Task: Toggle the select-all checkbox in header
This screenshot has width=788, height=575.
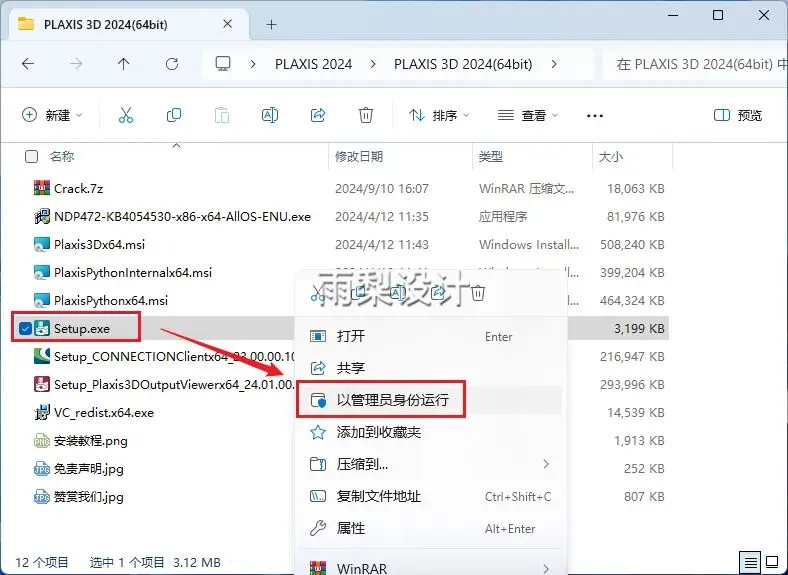Action: [x=31, y=157]
